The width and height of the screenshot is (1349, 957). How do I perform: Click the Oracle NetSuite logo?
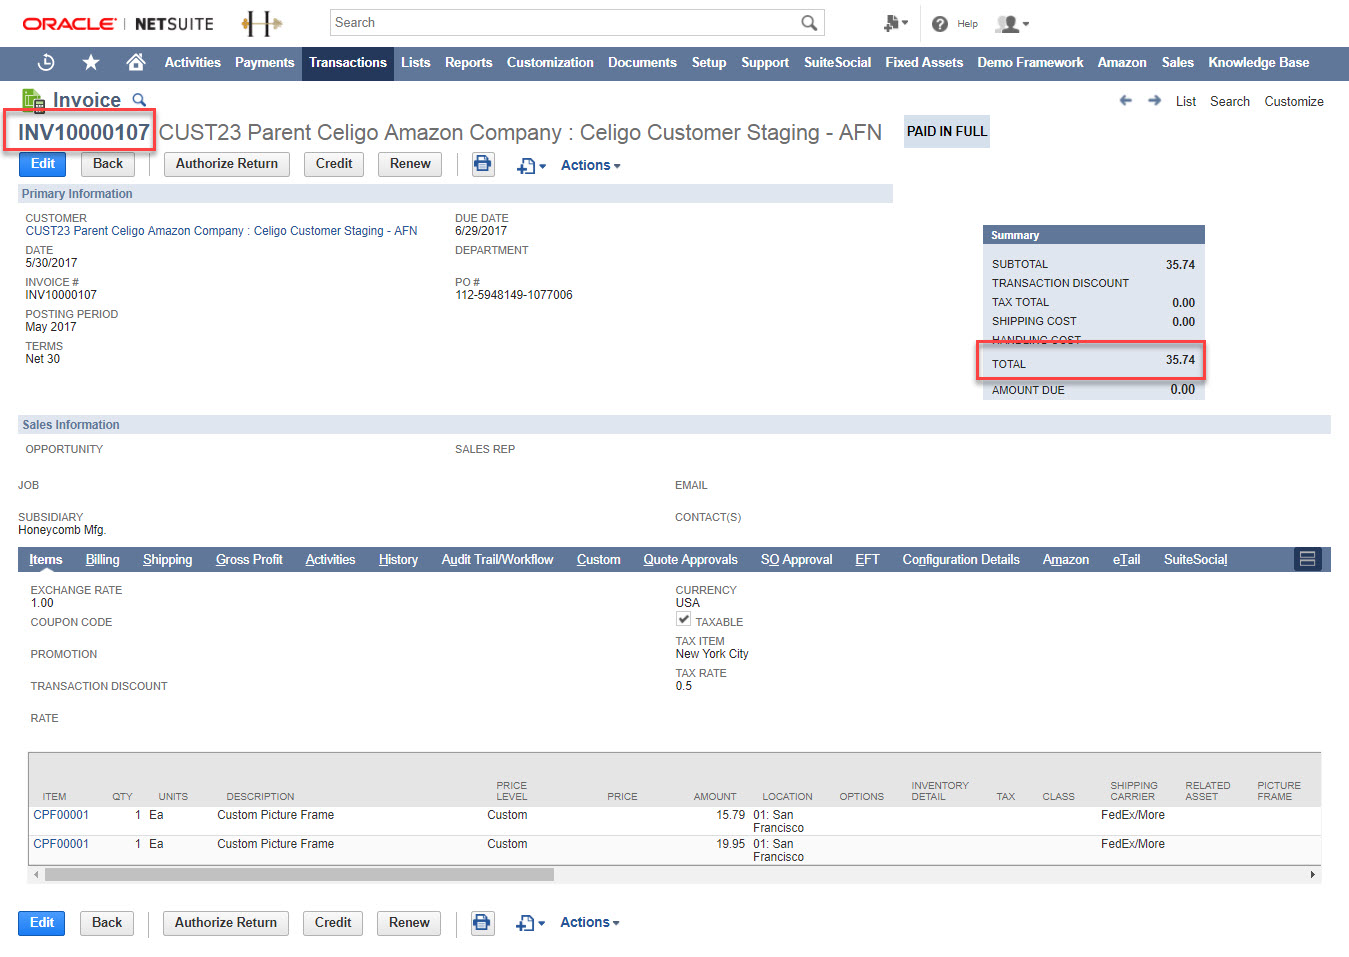(x=118, y=23)
